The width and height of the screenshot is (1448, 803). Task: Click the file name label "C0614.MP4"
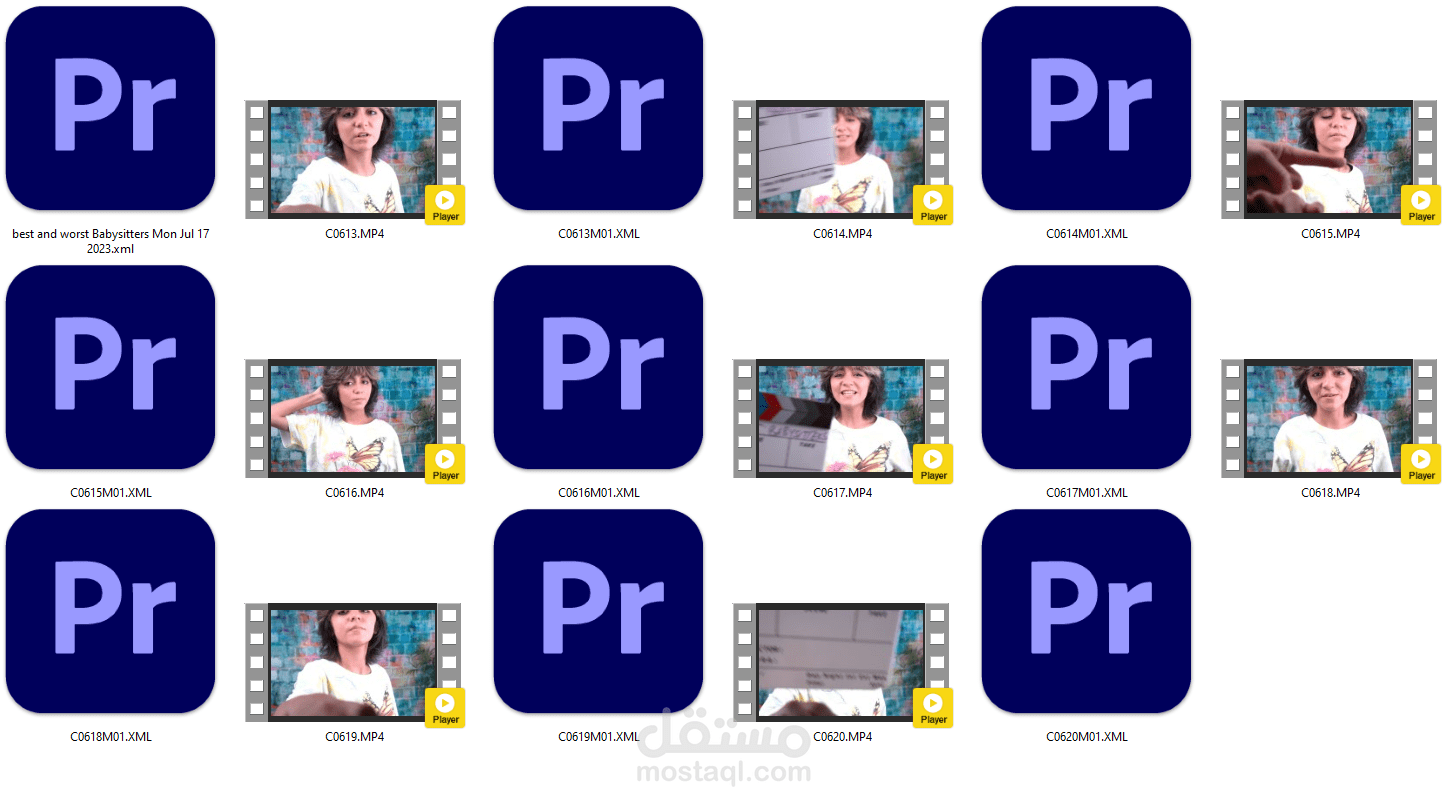click(843, 234)
